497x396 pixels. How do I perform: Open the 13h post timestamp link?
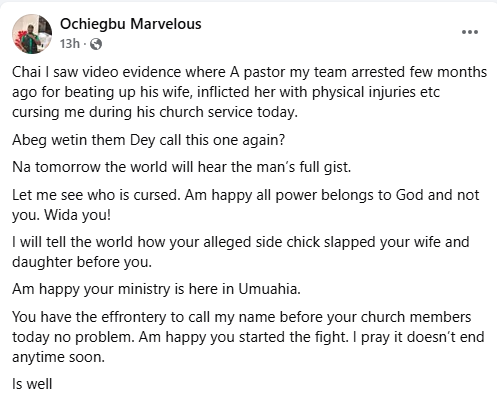coord(70,43)
